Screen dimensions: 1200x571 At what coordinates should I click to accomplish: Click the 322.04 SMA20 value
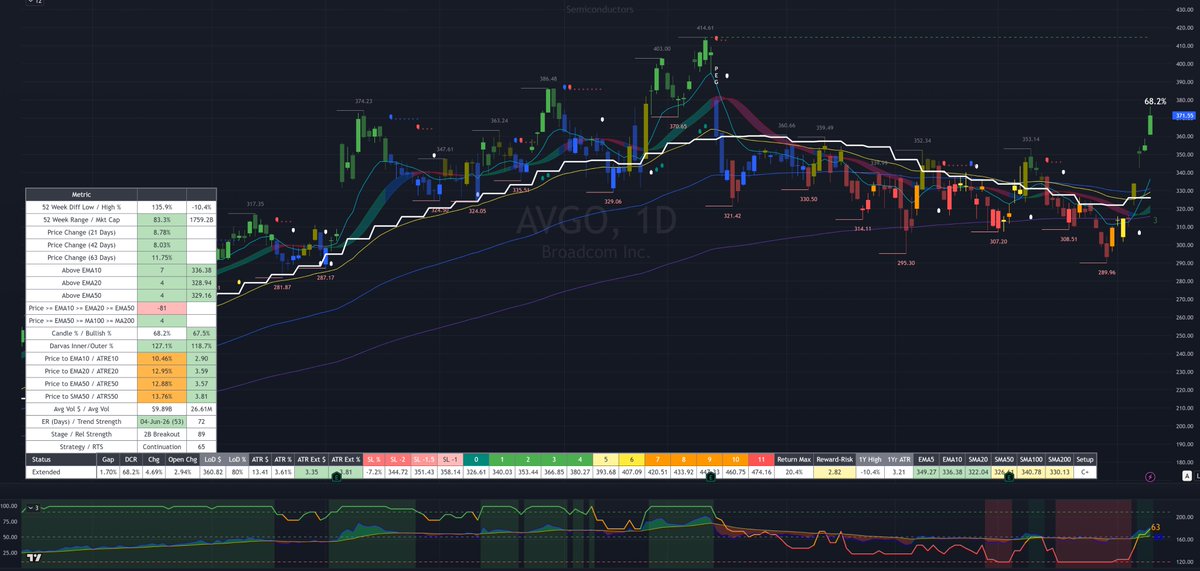977,471
